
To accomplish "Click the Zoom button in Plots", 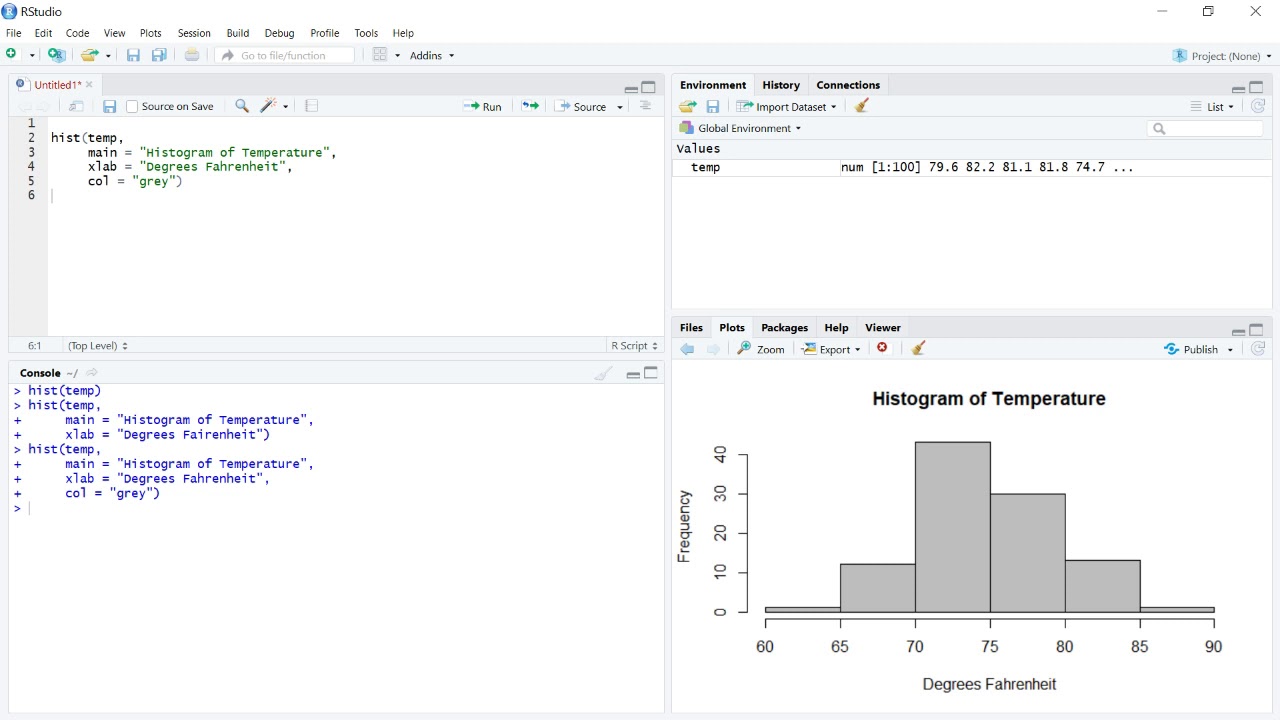I will tap(761, 349).
